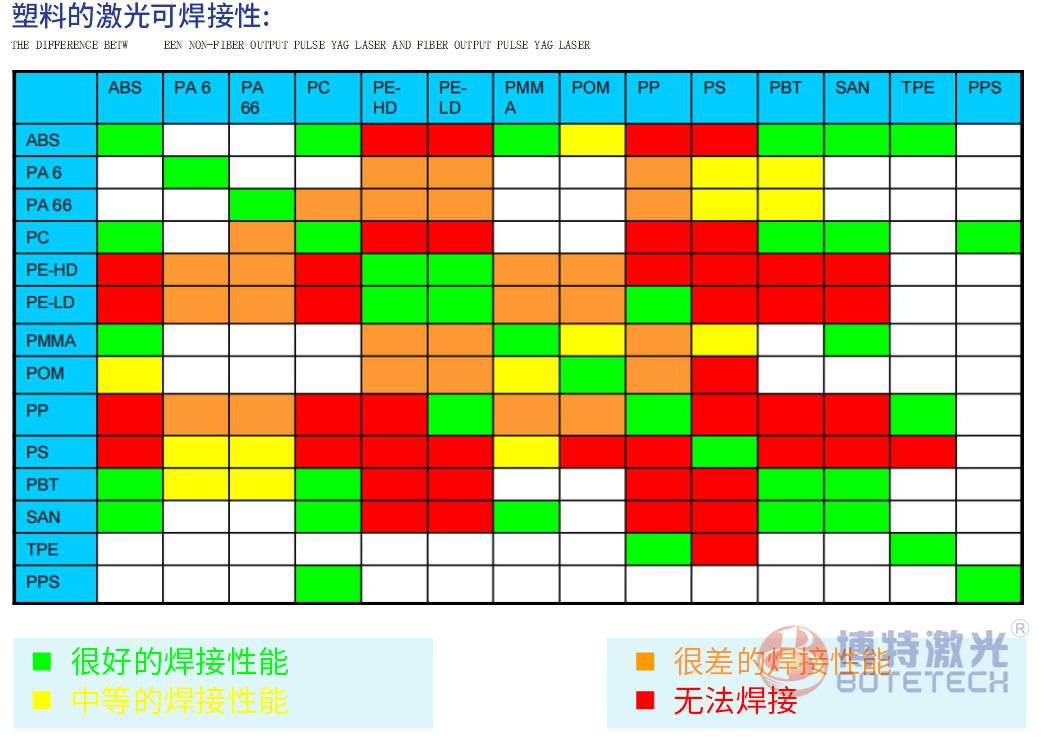Click the ABS column header
Viewport: 1046px width, 742px height.
click(130, 98)
